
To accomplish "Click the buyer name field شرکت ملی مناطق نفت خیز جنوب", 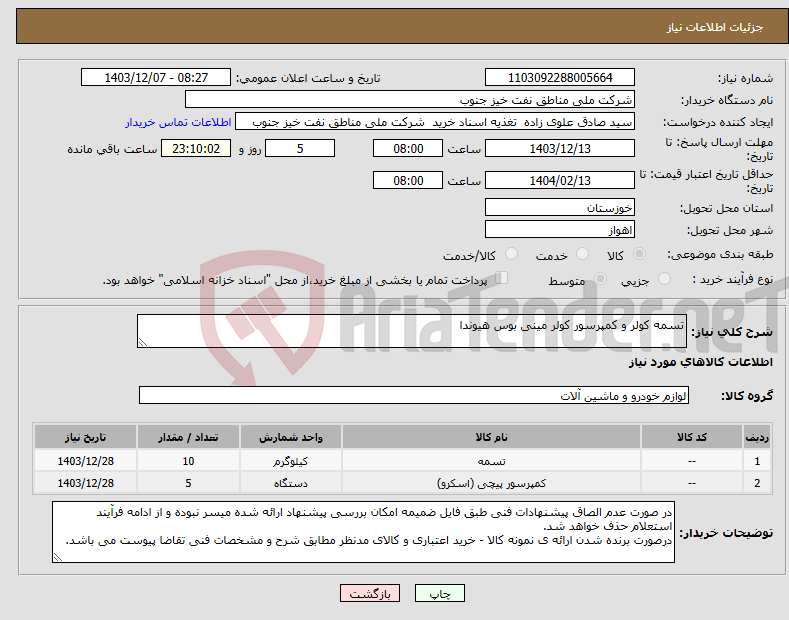I will [x=410, y=100].
